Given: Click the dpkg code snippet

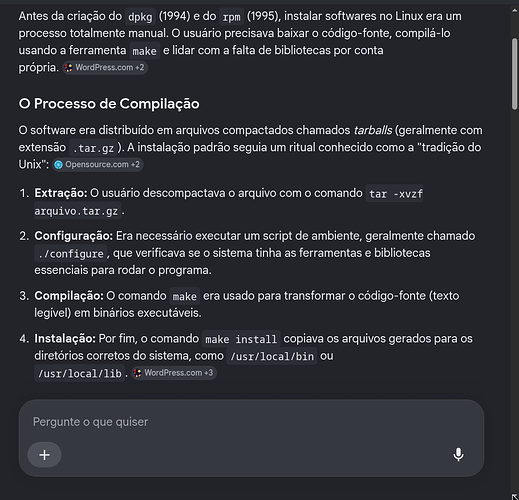Looking at the screenshot, I should point(140,17).
